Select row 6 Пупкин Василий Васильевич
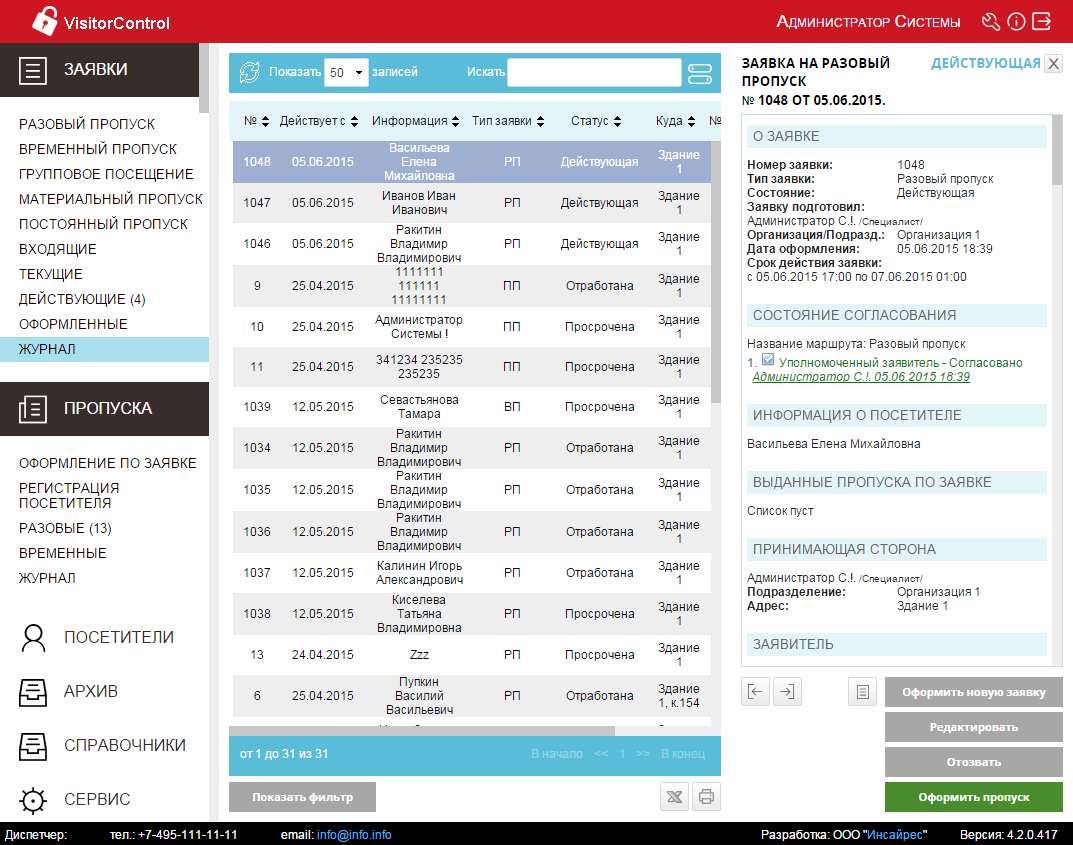Screen dimensions: 1073x845 coord(471,696)
